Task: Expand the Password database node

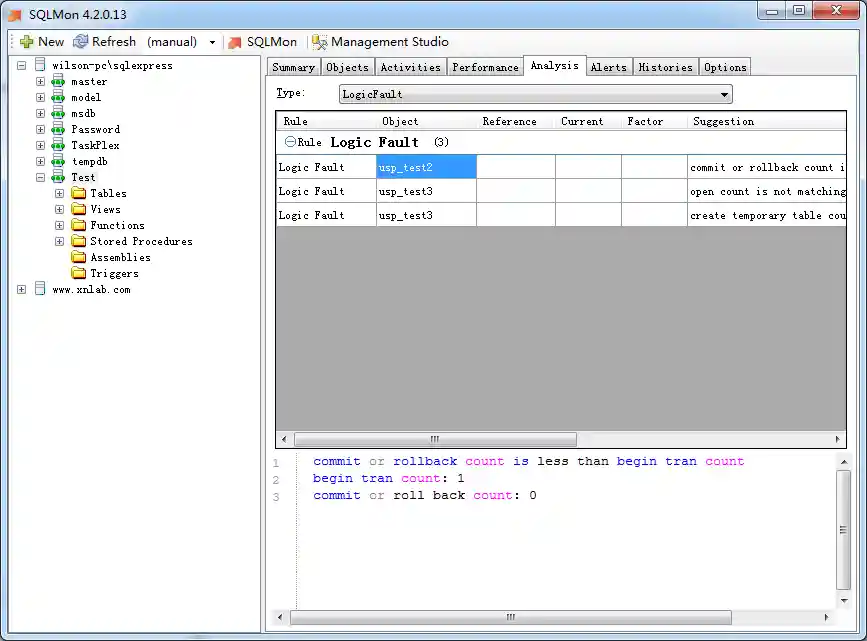Action: point(38,129)
